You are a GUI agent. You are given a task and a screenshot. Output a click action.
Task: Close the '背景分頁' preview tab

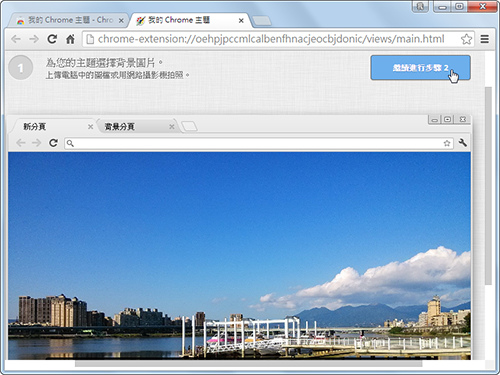point(172,127)
